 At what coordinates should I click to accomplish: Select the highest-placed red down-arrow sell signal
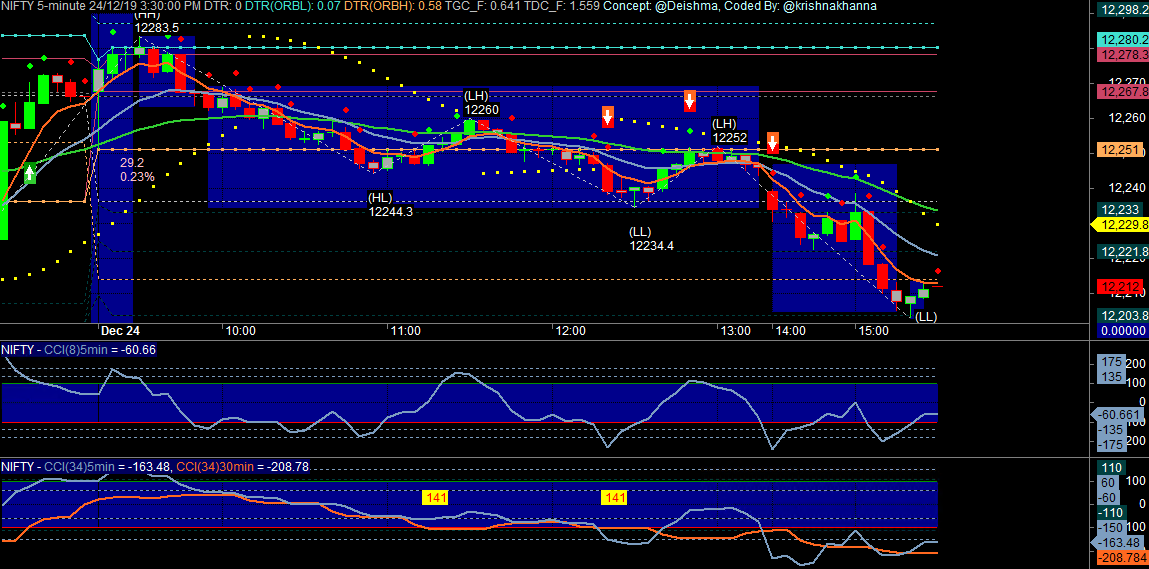click(x=690, y=100)
